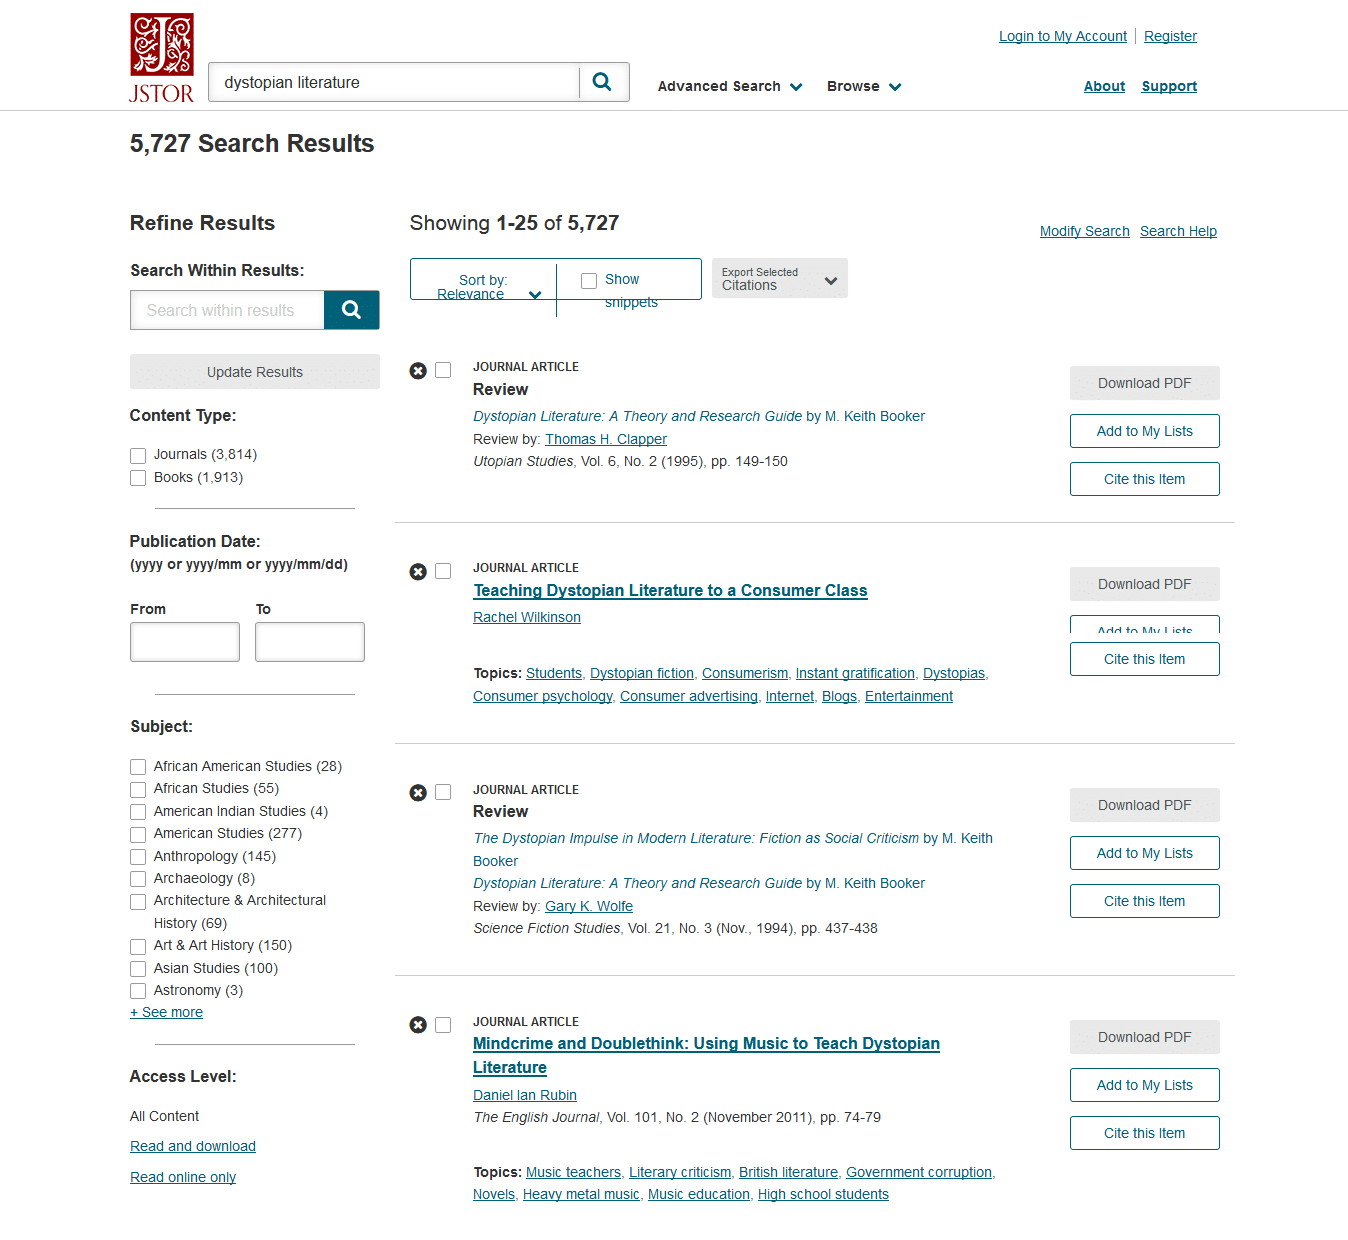Filter access by Read online only
Screen dimensions: 1348x1240
(183, 1177)
